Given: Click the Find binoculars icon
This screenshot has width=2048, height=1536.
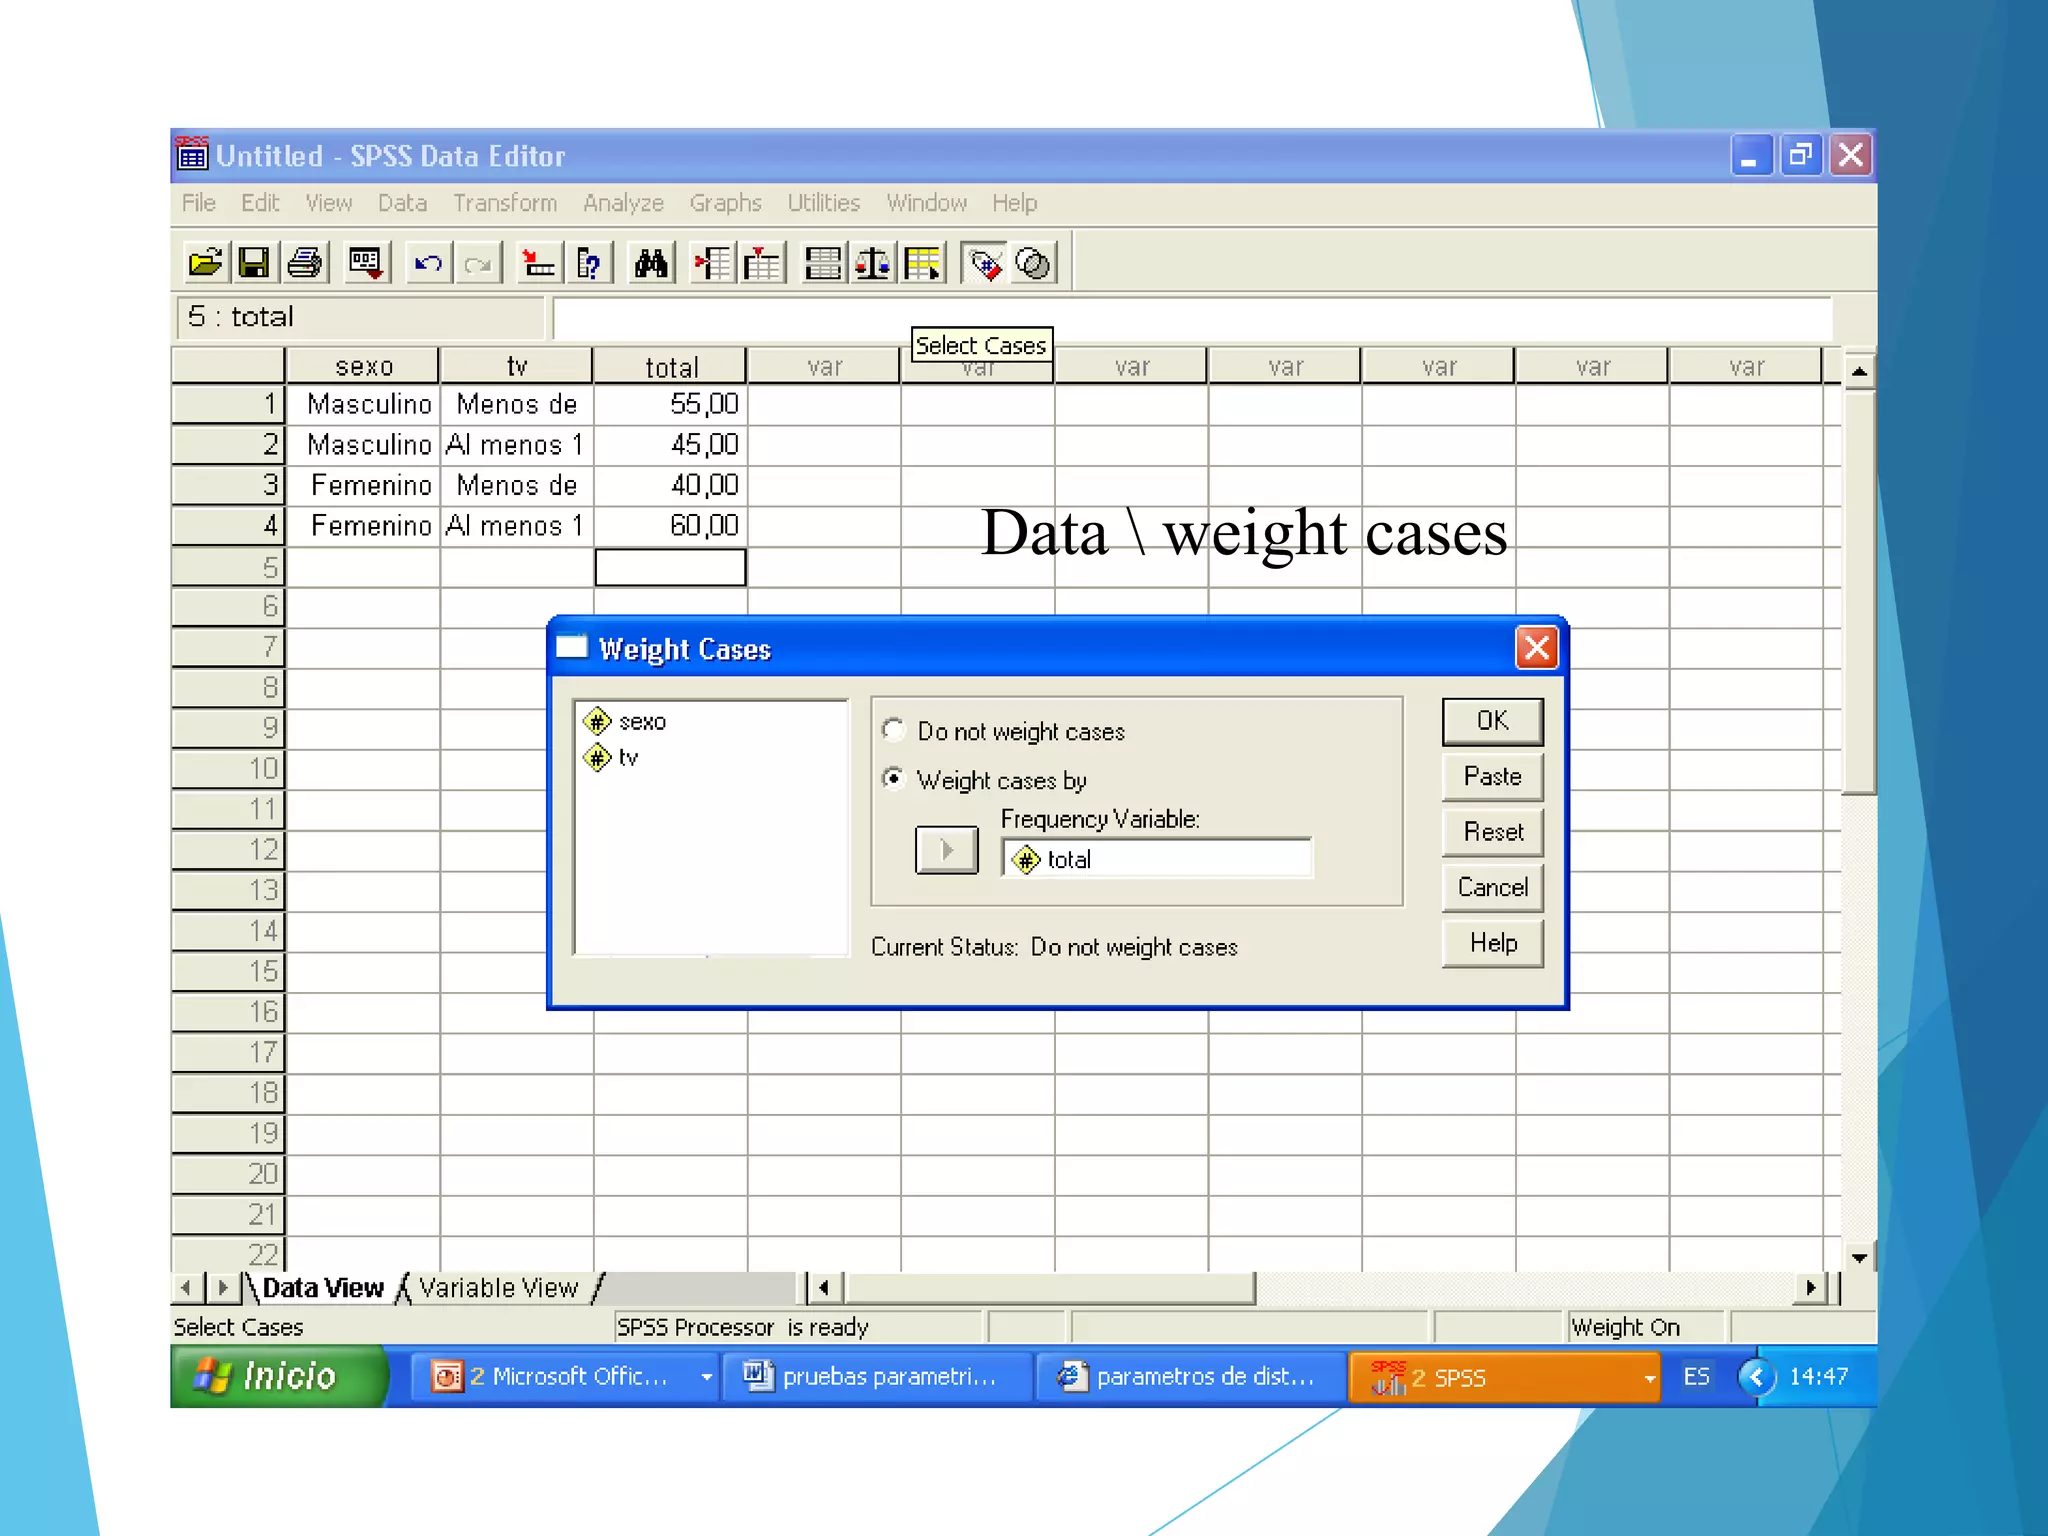Looking at the screenshot, I should [651, 264].
